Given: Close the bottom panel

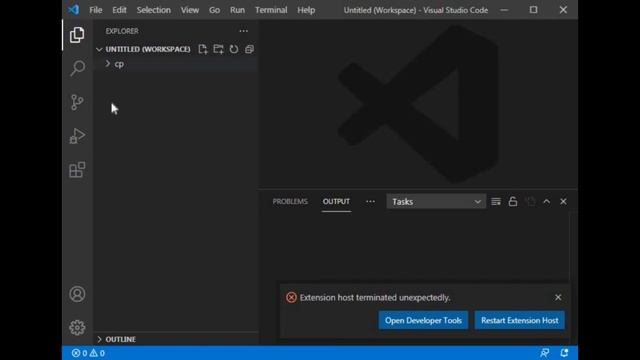Looking at the screenshot, I should tap(563, 202).
